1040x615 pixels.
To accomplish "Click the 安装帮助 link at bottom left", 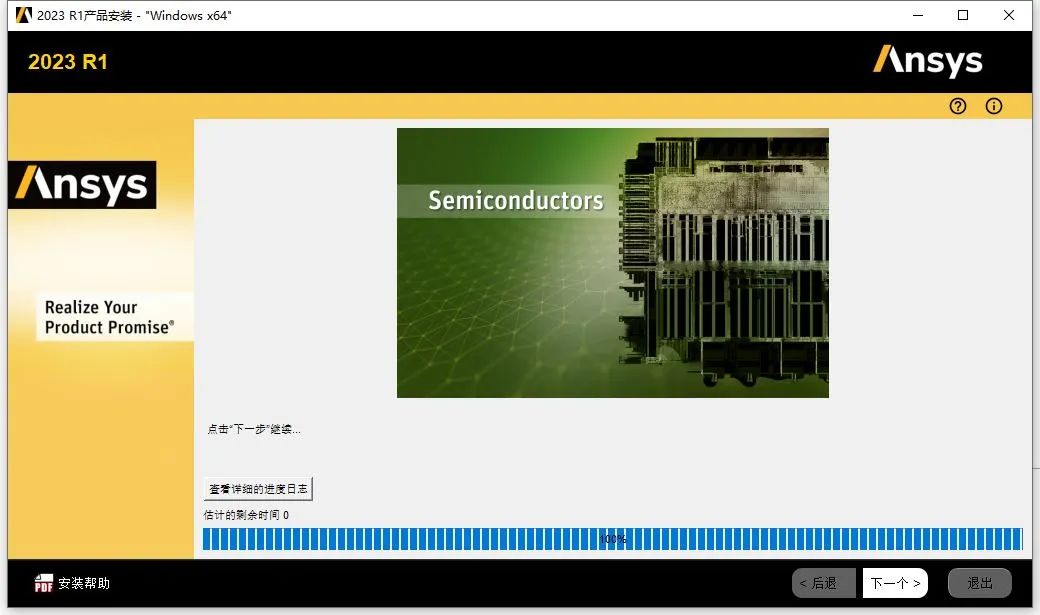I will point(84,583).
